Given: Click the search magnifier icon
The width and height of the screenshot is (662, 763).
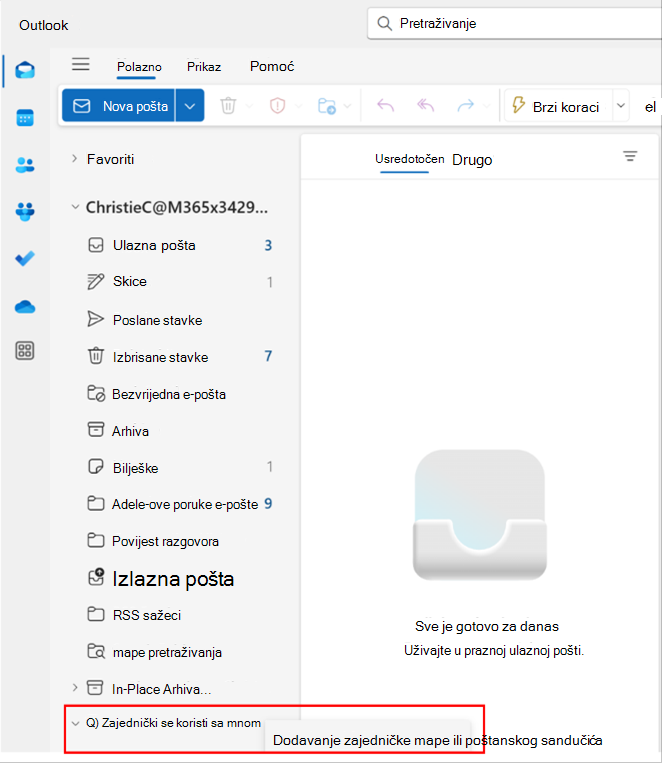Looking at the screenshot, I should [x=385, y=23].
